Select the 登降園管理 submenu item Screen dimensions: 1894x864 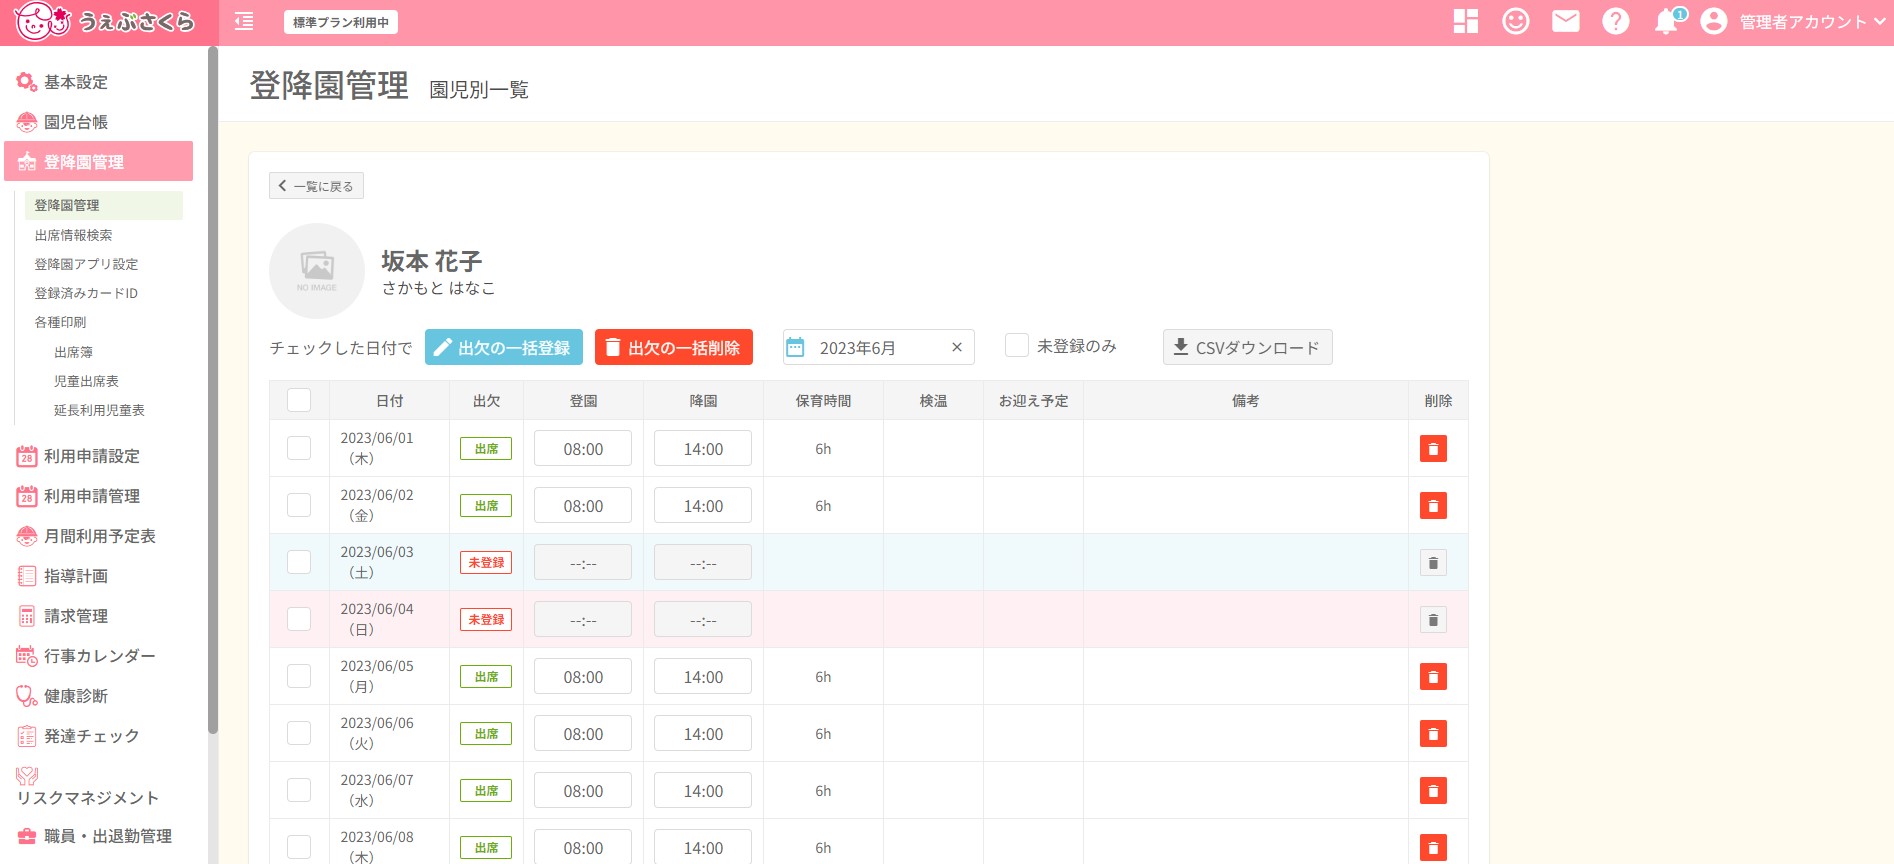(x=104, y=205)
